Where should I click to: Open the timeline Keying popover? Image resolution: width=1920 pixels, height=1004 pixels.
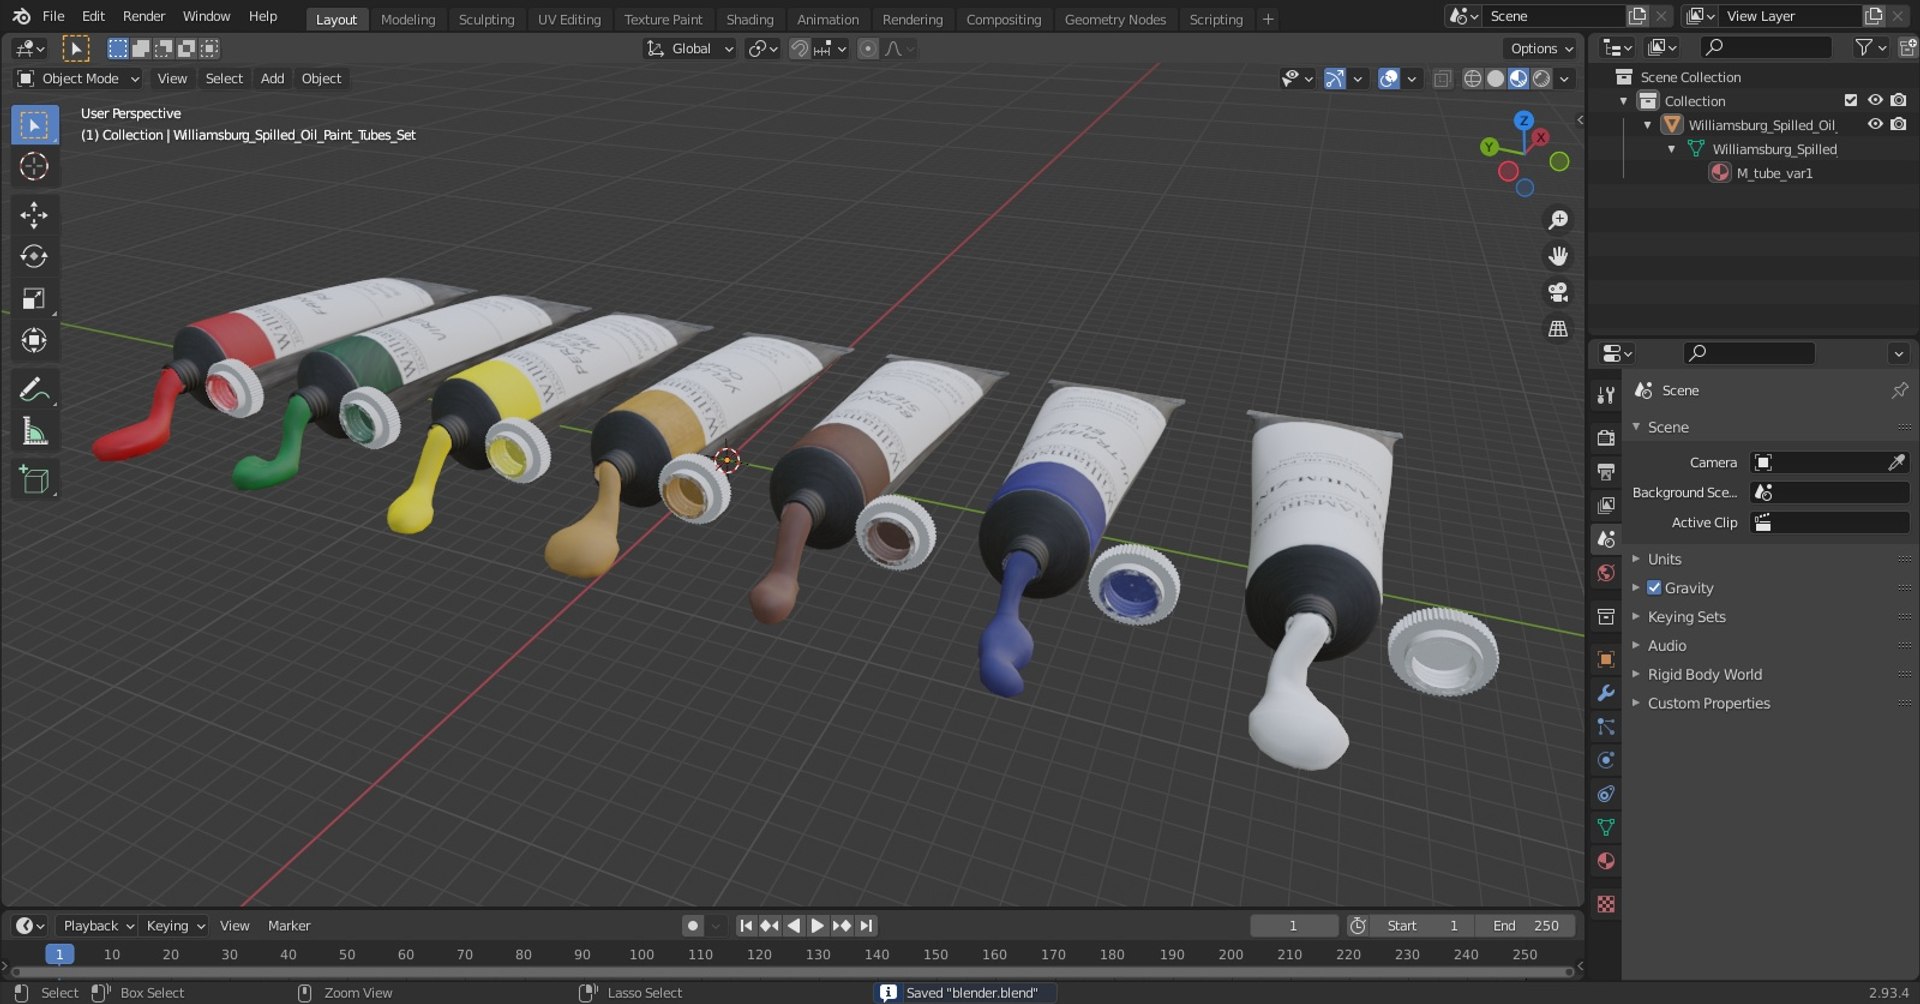pos(173,926)
